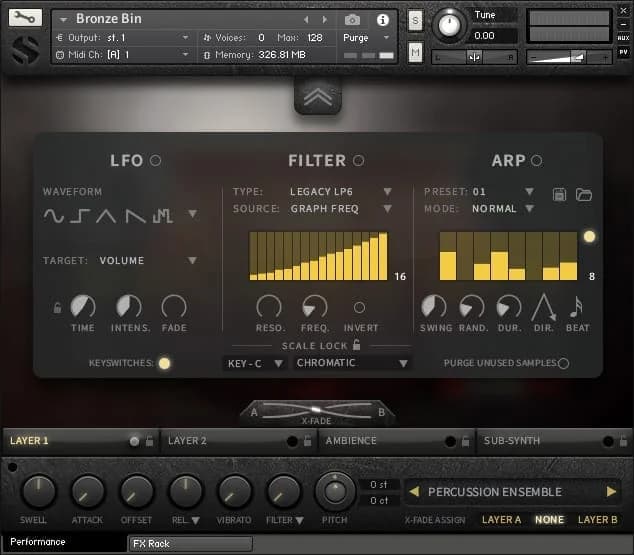Open the instrument info icon

coord(381,19)
